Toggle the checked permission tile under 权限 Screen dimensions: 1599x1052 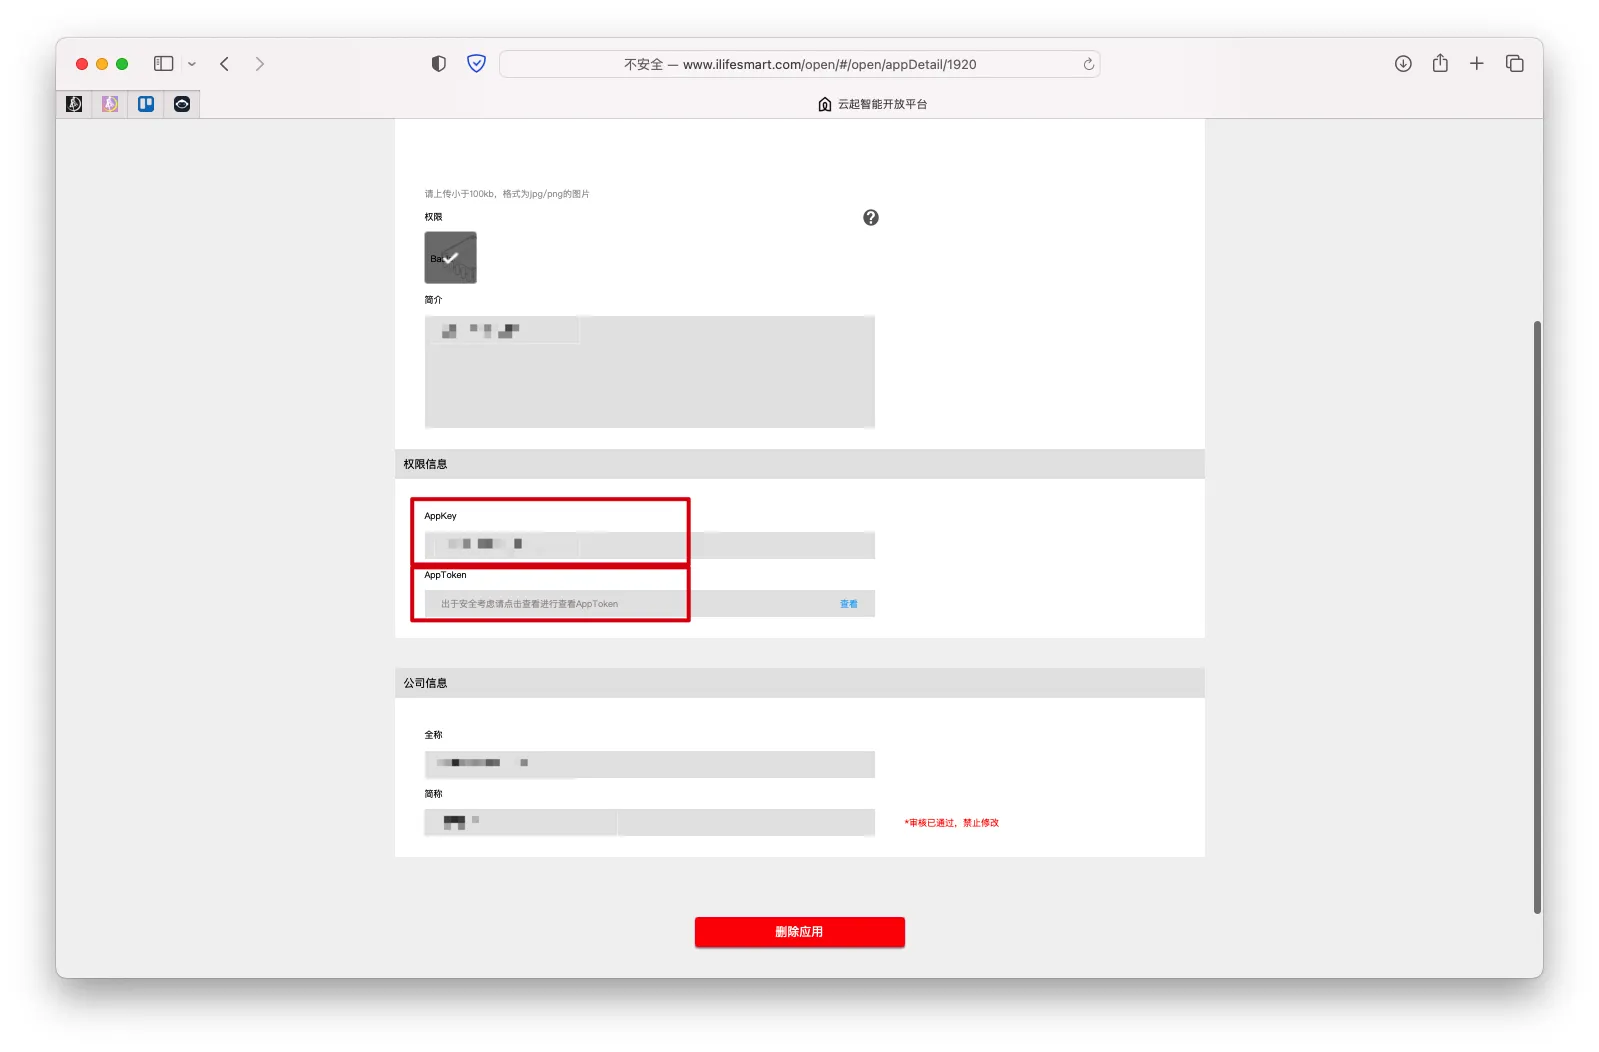pos(450,258)
